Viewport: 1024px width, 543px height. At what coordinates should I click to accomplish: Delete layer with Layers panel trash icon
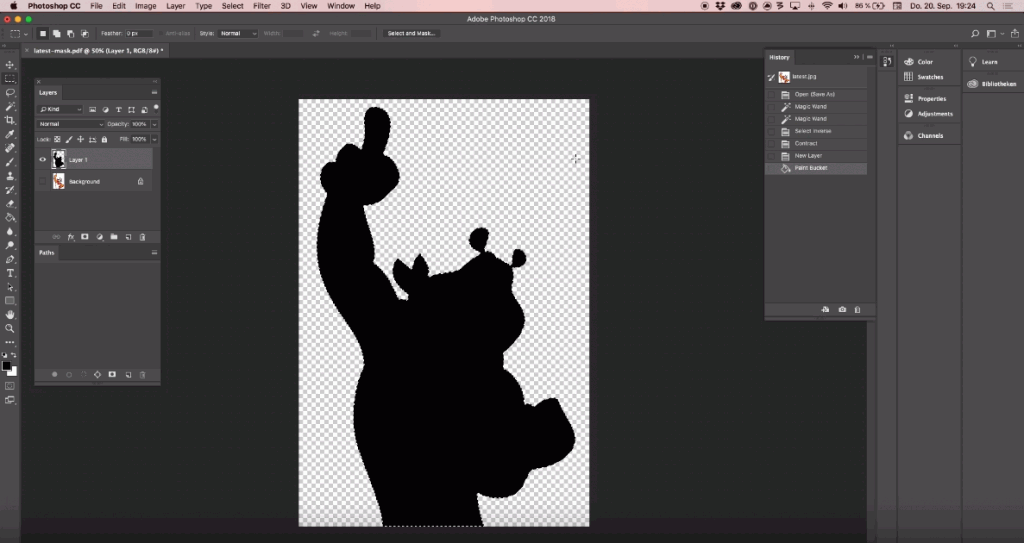[x=143, y=237]
